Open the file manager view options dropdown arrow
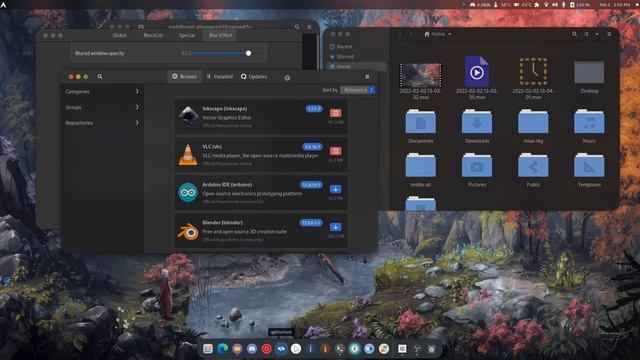This screenshot has height=360, width=640. [597, 34]
